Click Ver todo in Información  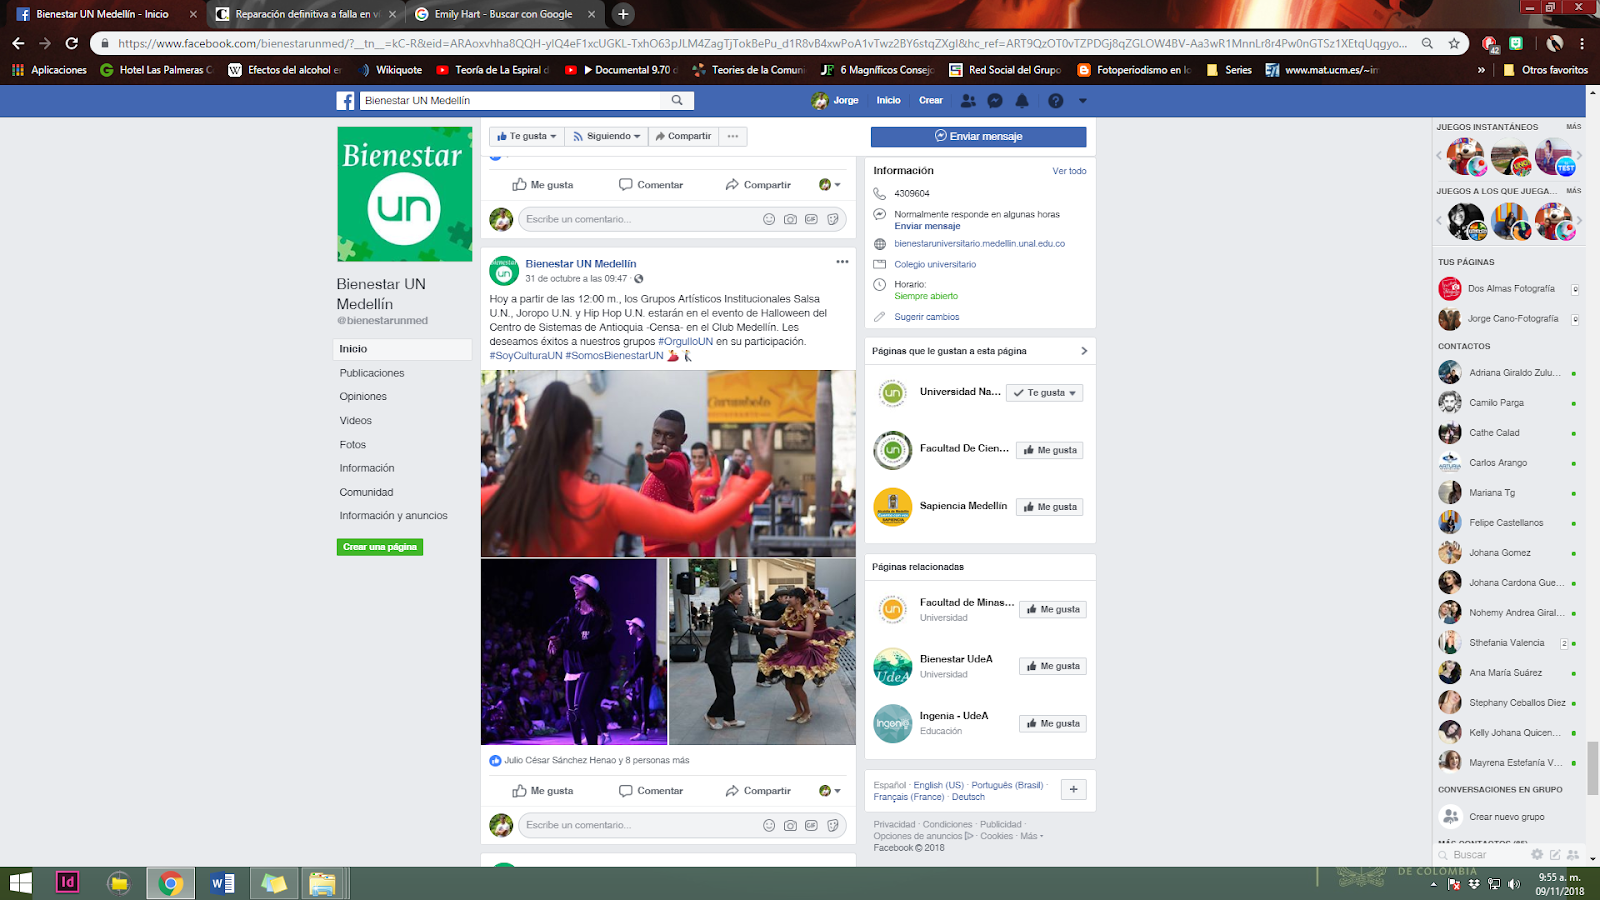tap(1069, 171)
